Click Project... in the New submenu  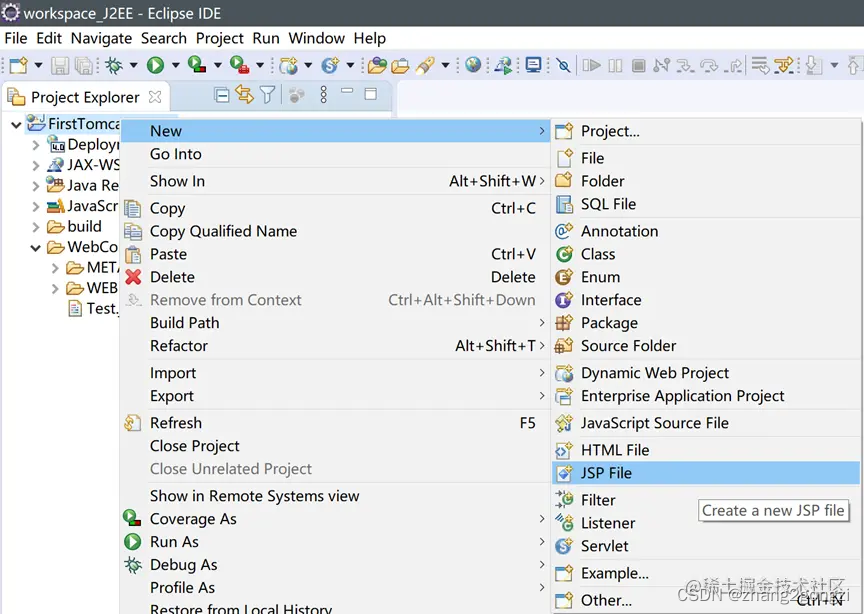click(x=706, y=131)
